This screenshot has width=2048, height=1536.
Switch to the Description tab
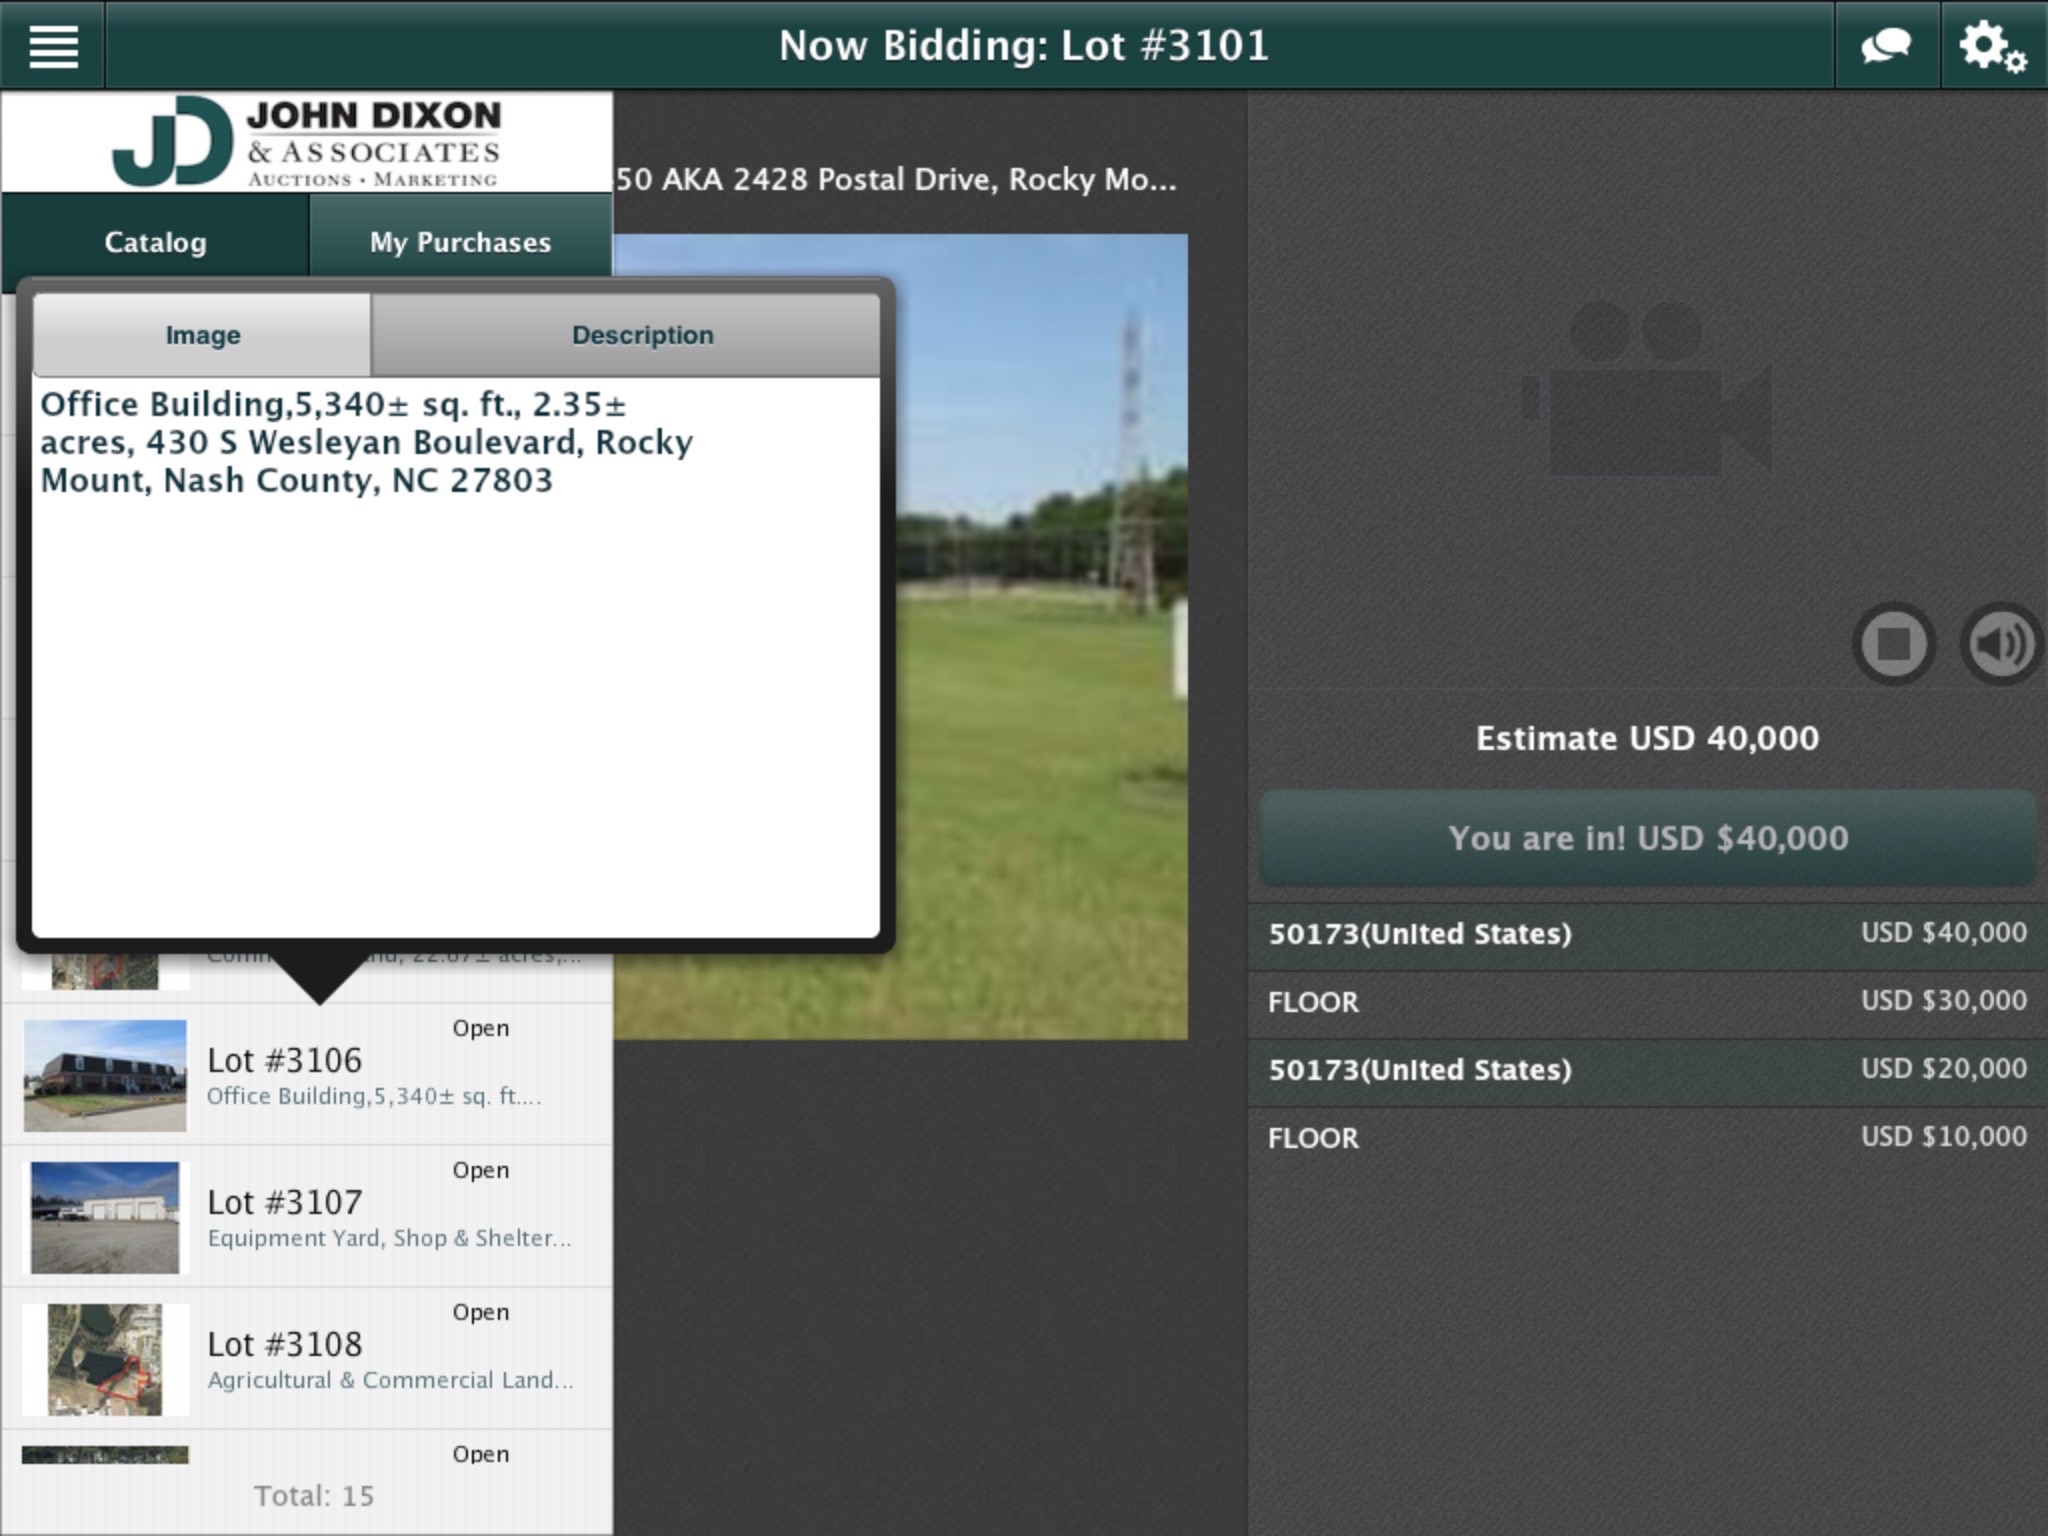pos(642,334)
